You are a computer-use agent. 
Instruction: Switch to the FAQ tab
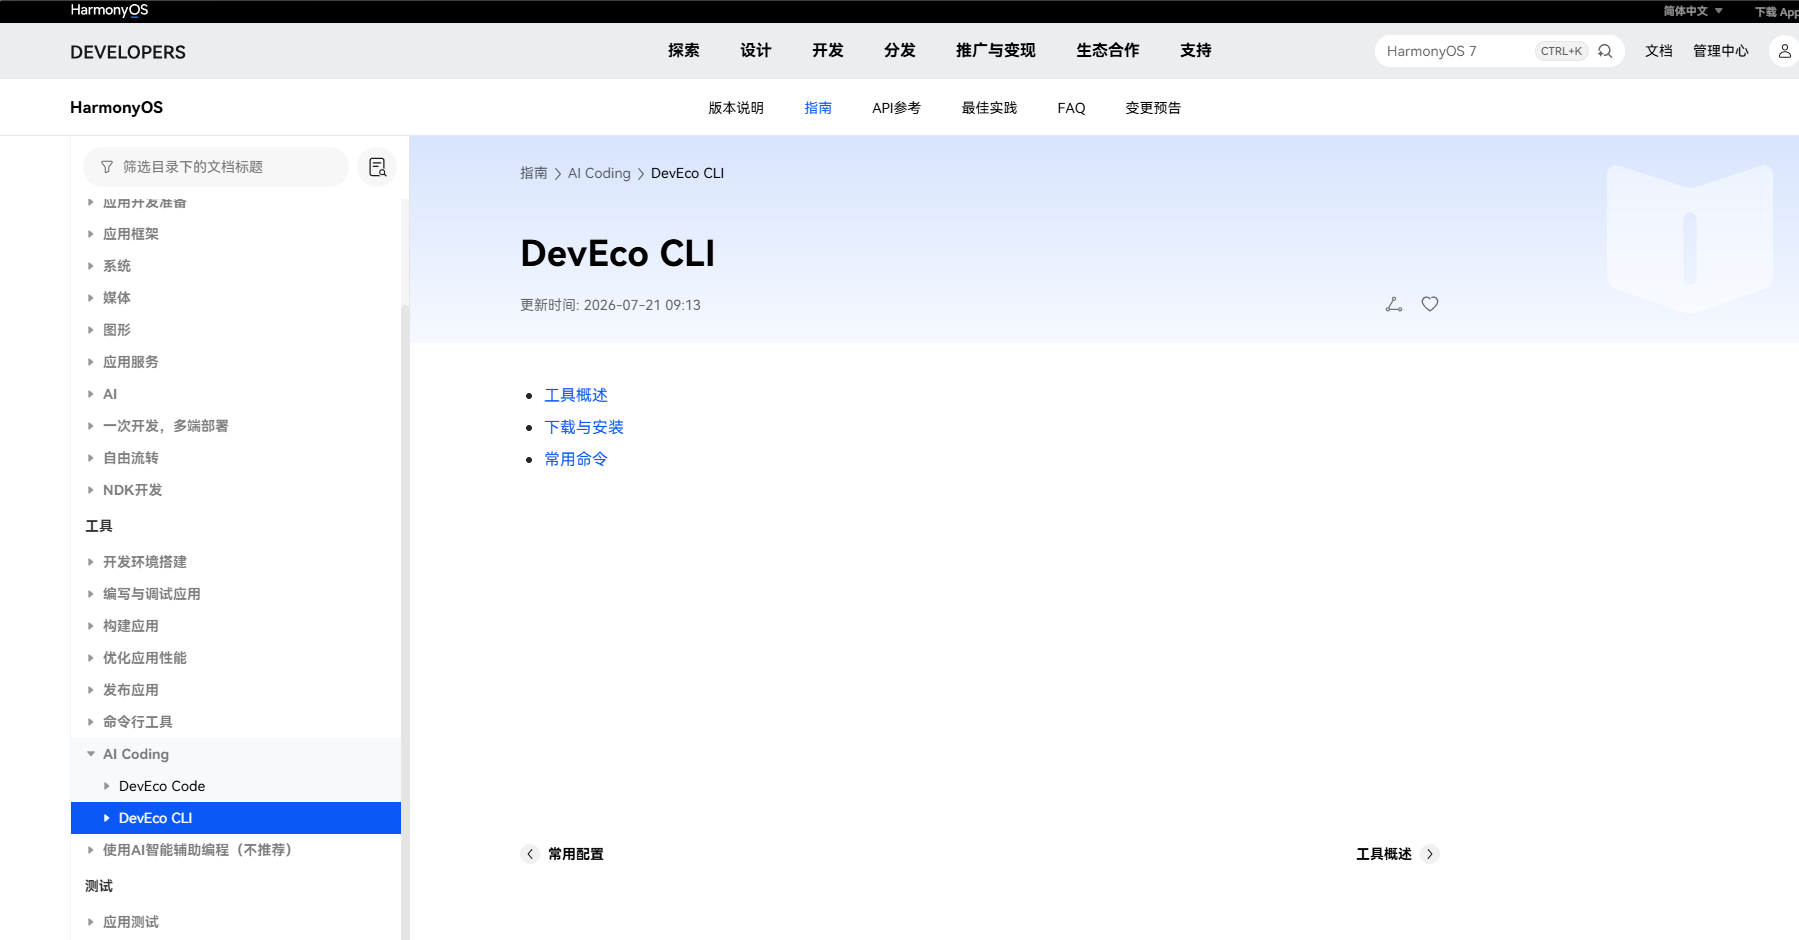pyautogui.click(x=1071, y=108)
